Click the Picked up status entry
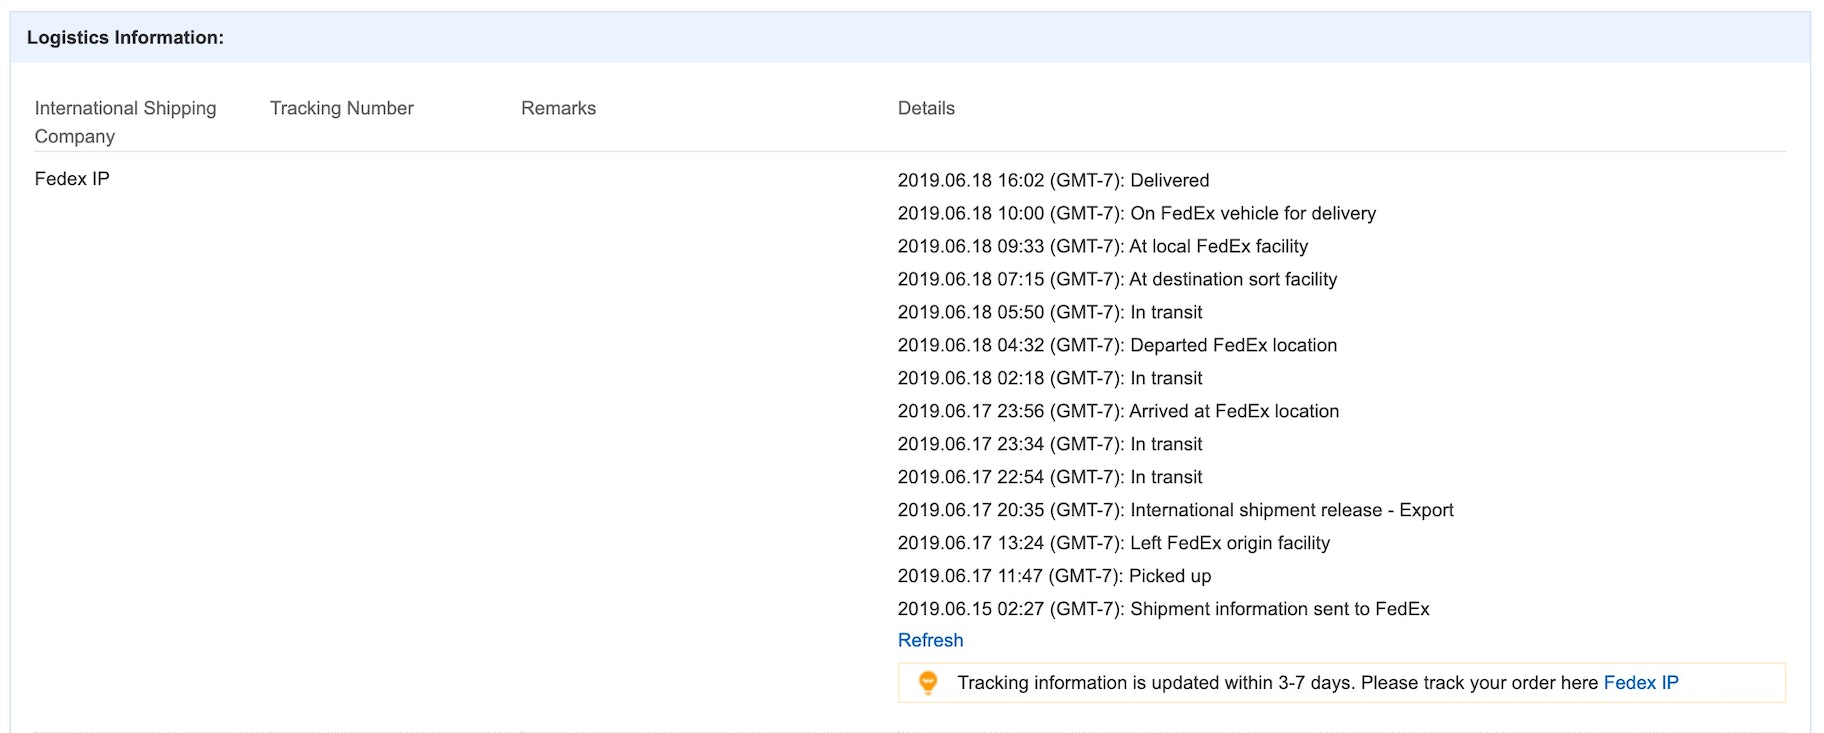 1054,576
